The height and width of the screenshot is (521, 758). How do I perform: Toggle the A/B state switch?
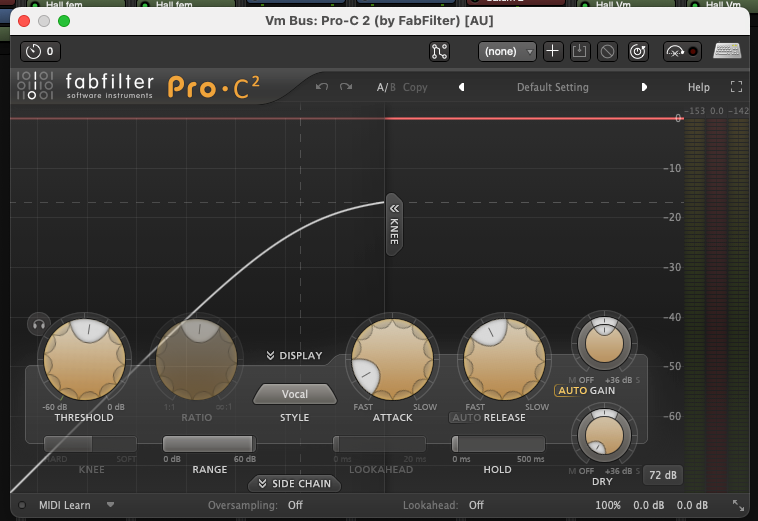(386, 87)
